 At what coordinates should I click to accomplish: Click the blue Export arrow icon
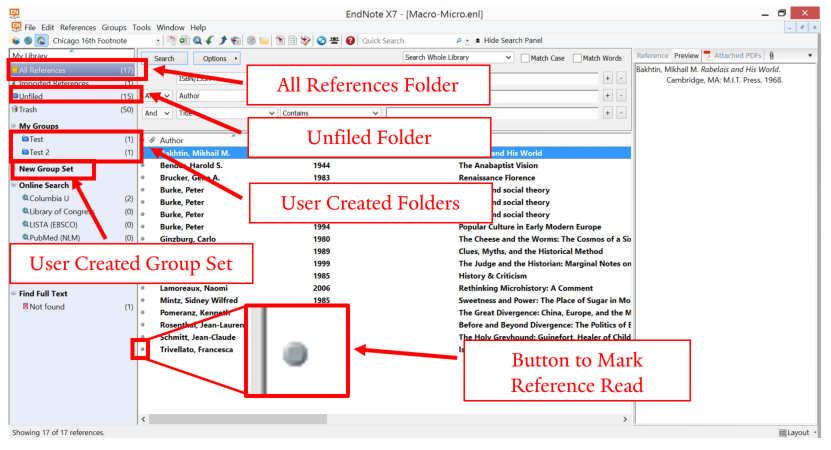(x=223, y=41)
